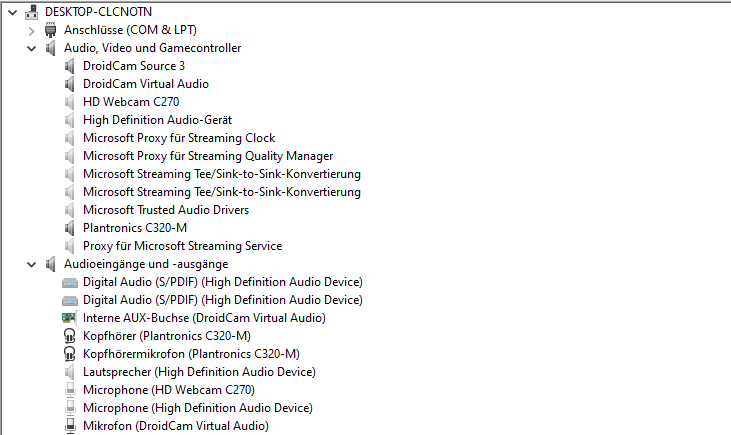The width and height of the screenshot is (731, 435).
Task: Click speaker icon of Audioeingänge und -ausgänge
Action: (x=50, y=264)
